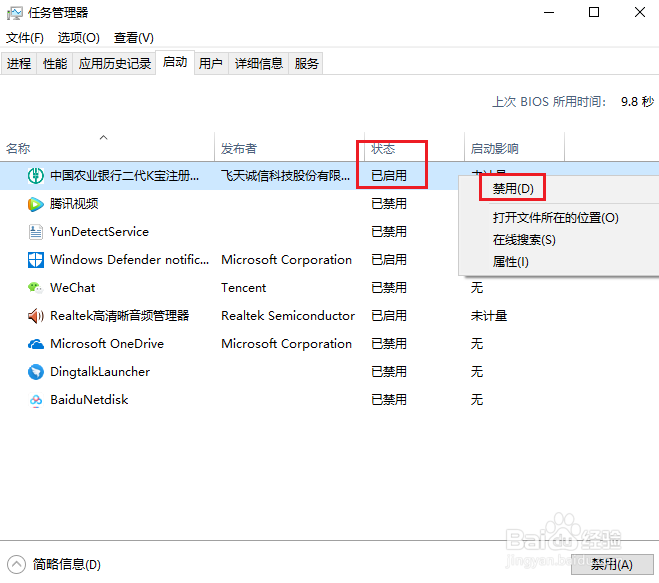Collapse to 简略信息 using the arrow icon

tap(16, 565)
